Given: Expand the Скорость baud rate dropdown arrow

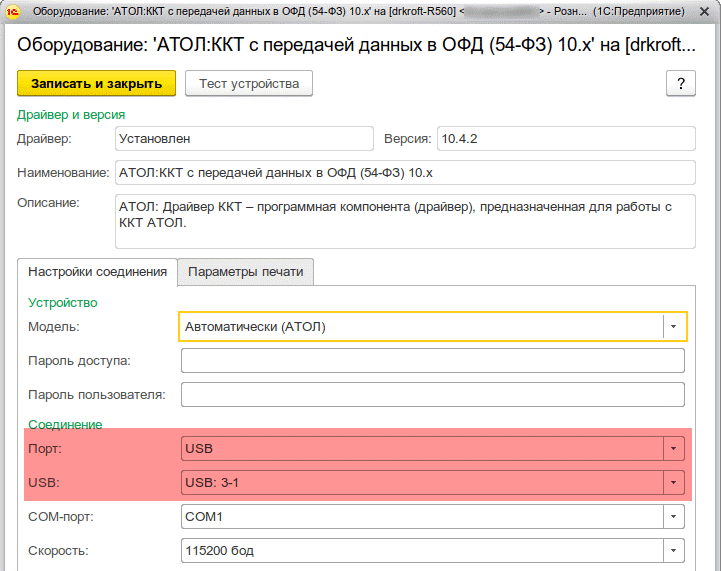Looking at the screenshot, I should point(674,551).
